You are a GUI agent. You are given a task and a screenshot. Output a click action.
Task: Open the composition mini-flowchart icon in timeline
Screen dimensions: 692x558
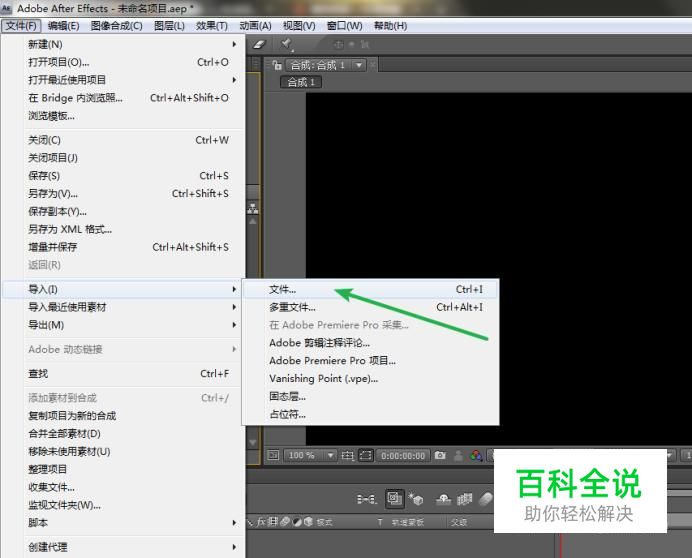coord(367,499)
